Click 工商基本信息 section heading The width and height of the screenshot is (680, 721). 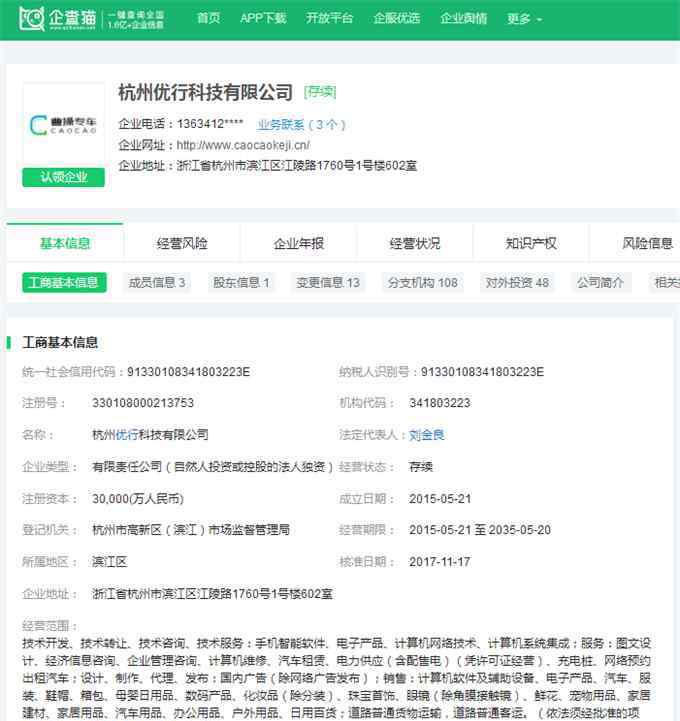point(60,342)
